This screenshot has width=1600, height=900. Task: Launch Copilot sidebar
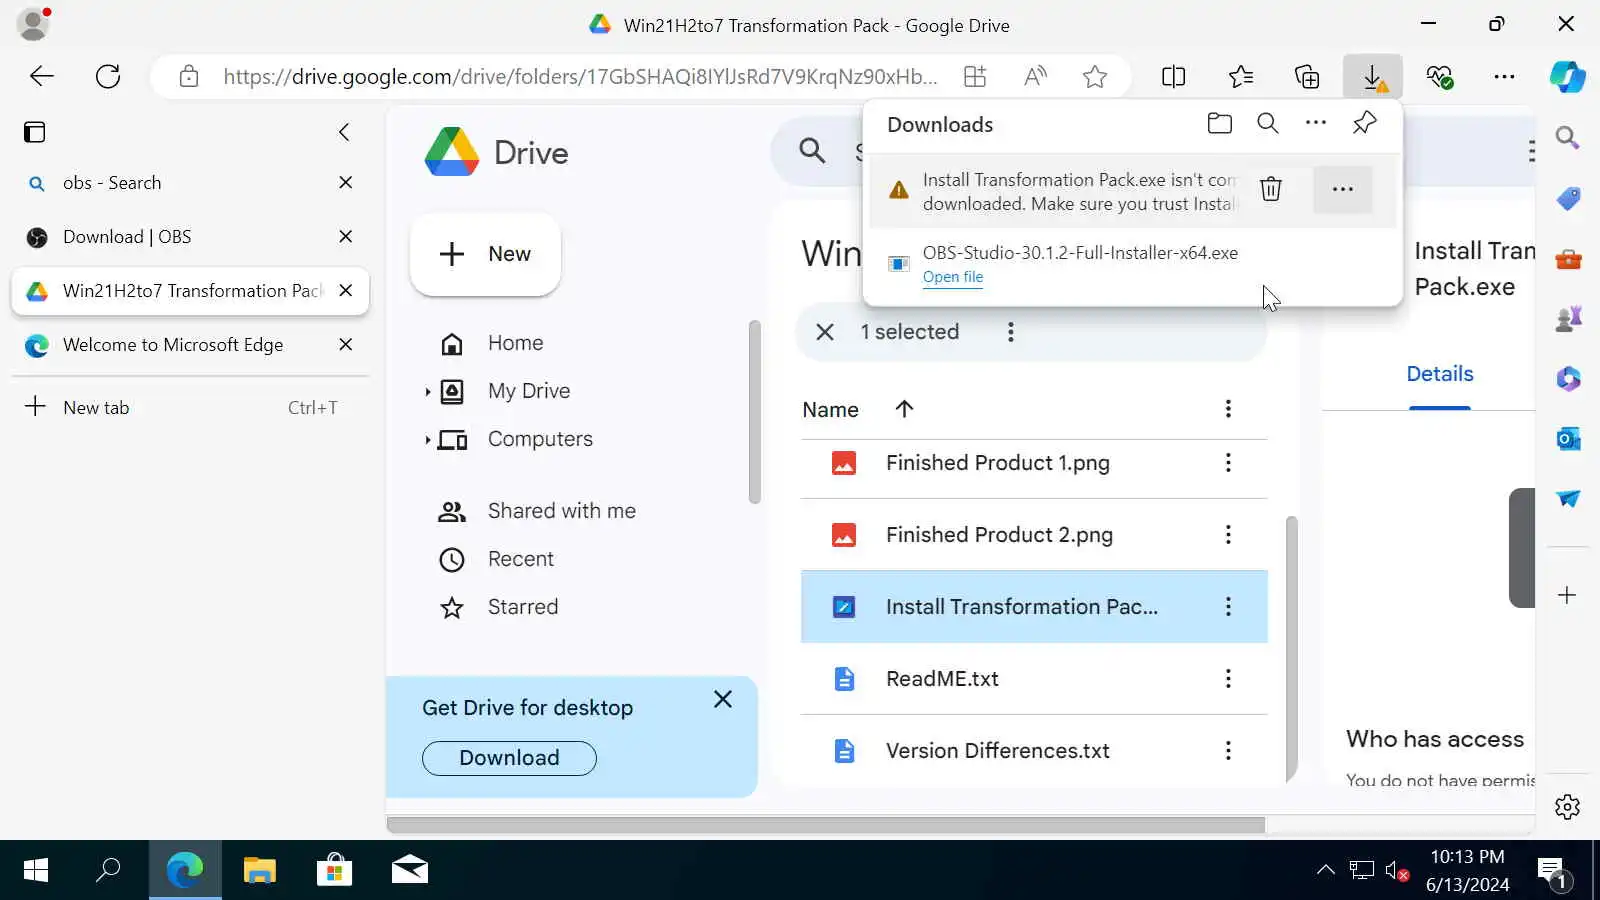click(1567, 76)
